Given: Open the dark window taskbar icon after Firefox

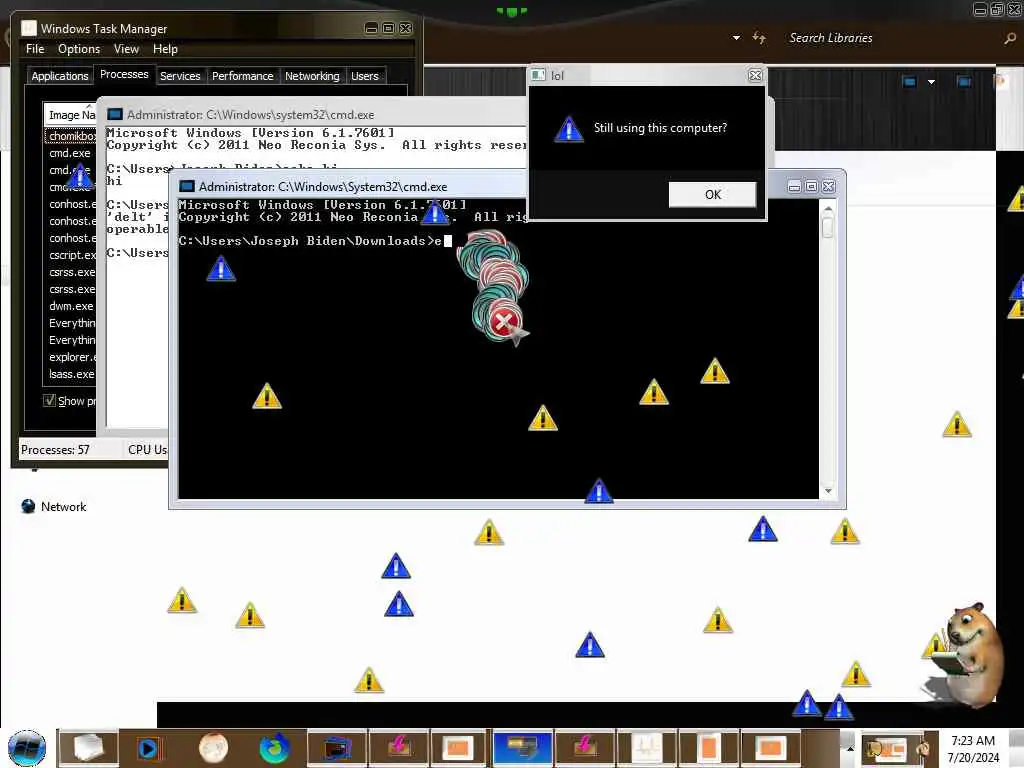Looking at the screenshot, I should click(336, 748).
